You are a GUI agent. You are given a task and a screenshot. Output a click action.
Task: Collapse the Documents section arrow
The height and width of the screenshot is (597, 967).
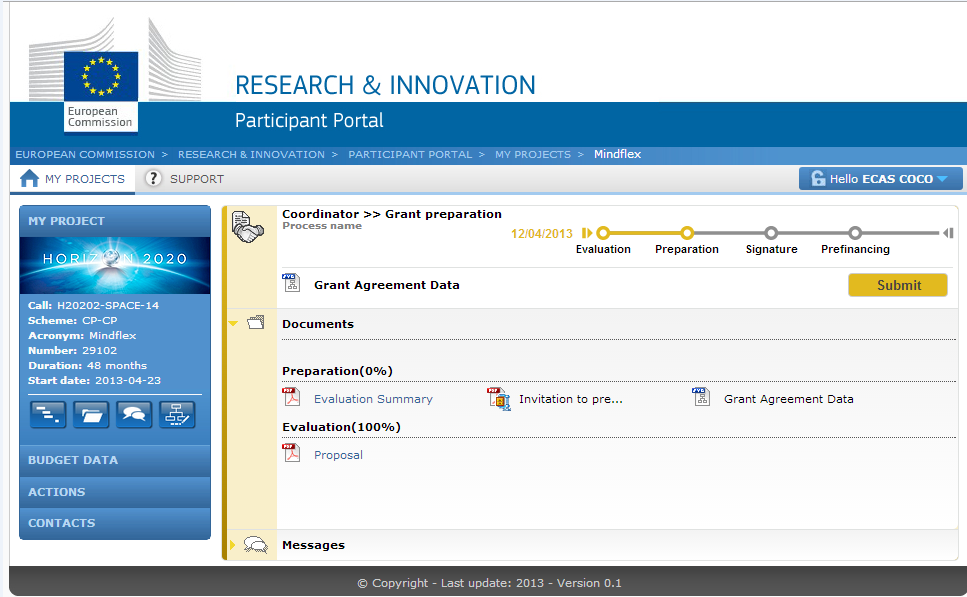(x=233, y=323)
